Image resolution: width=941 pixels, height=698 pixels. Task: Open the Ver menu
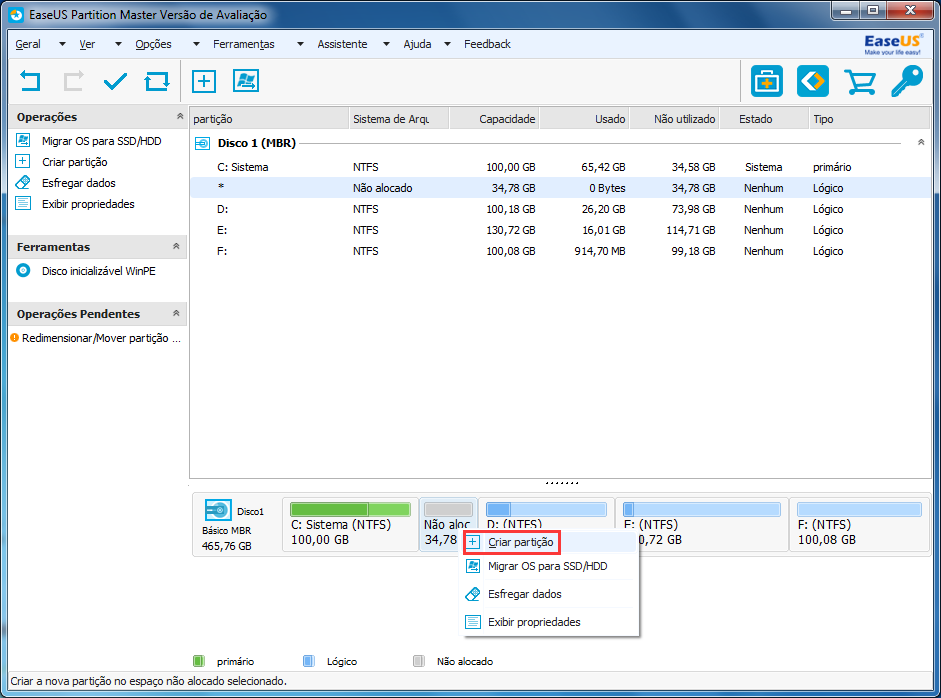coord(87,44)
